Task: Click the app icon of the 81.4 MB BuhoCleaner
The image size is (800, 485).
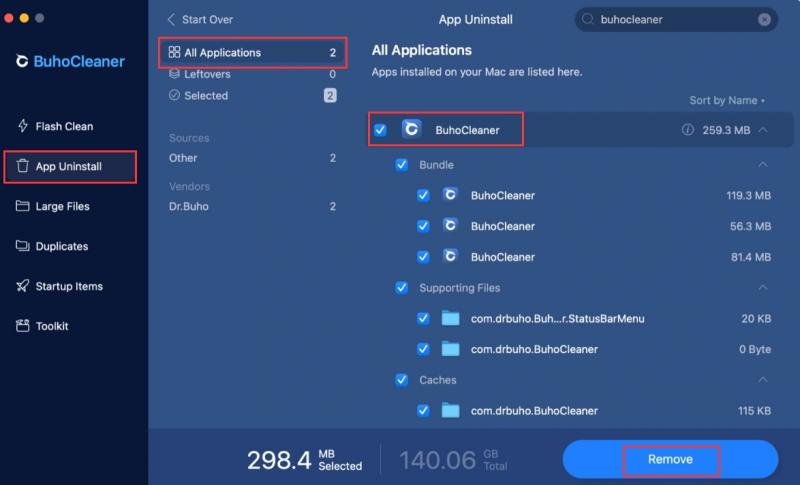Action: point(450,256)
